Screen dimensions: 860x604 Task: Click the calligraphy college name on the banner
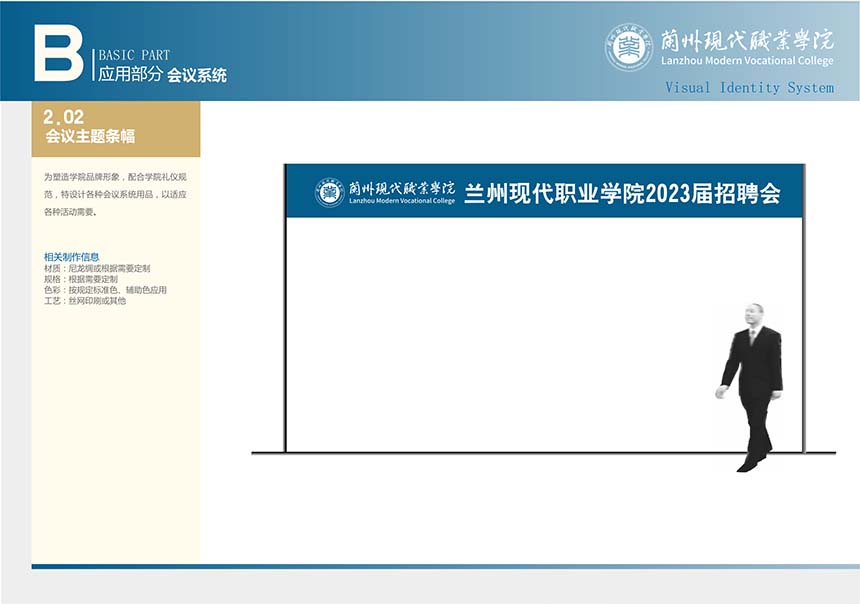tap(401, 186)
